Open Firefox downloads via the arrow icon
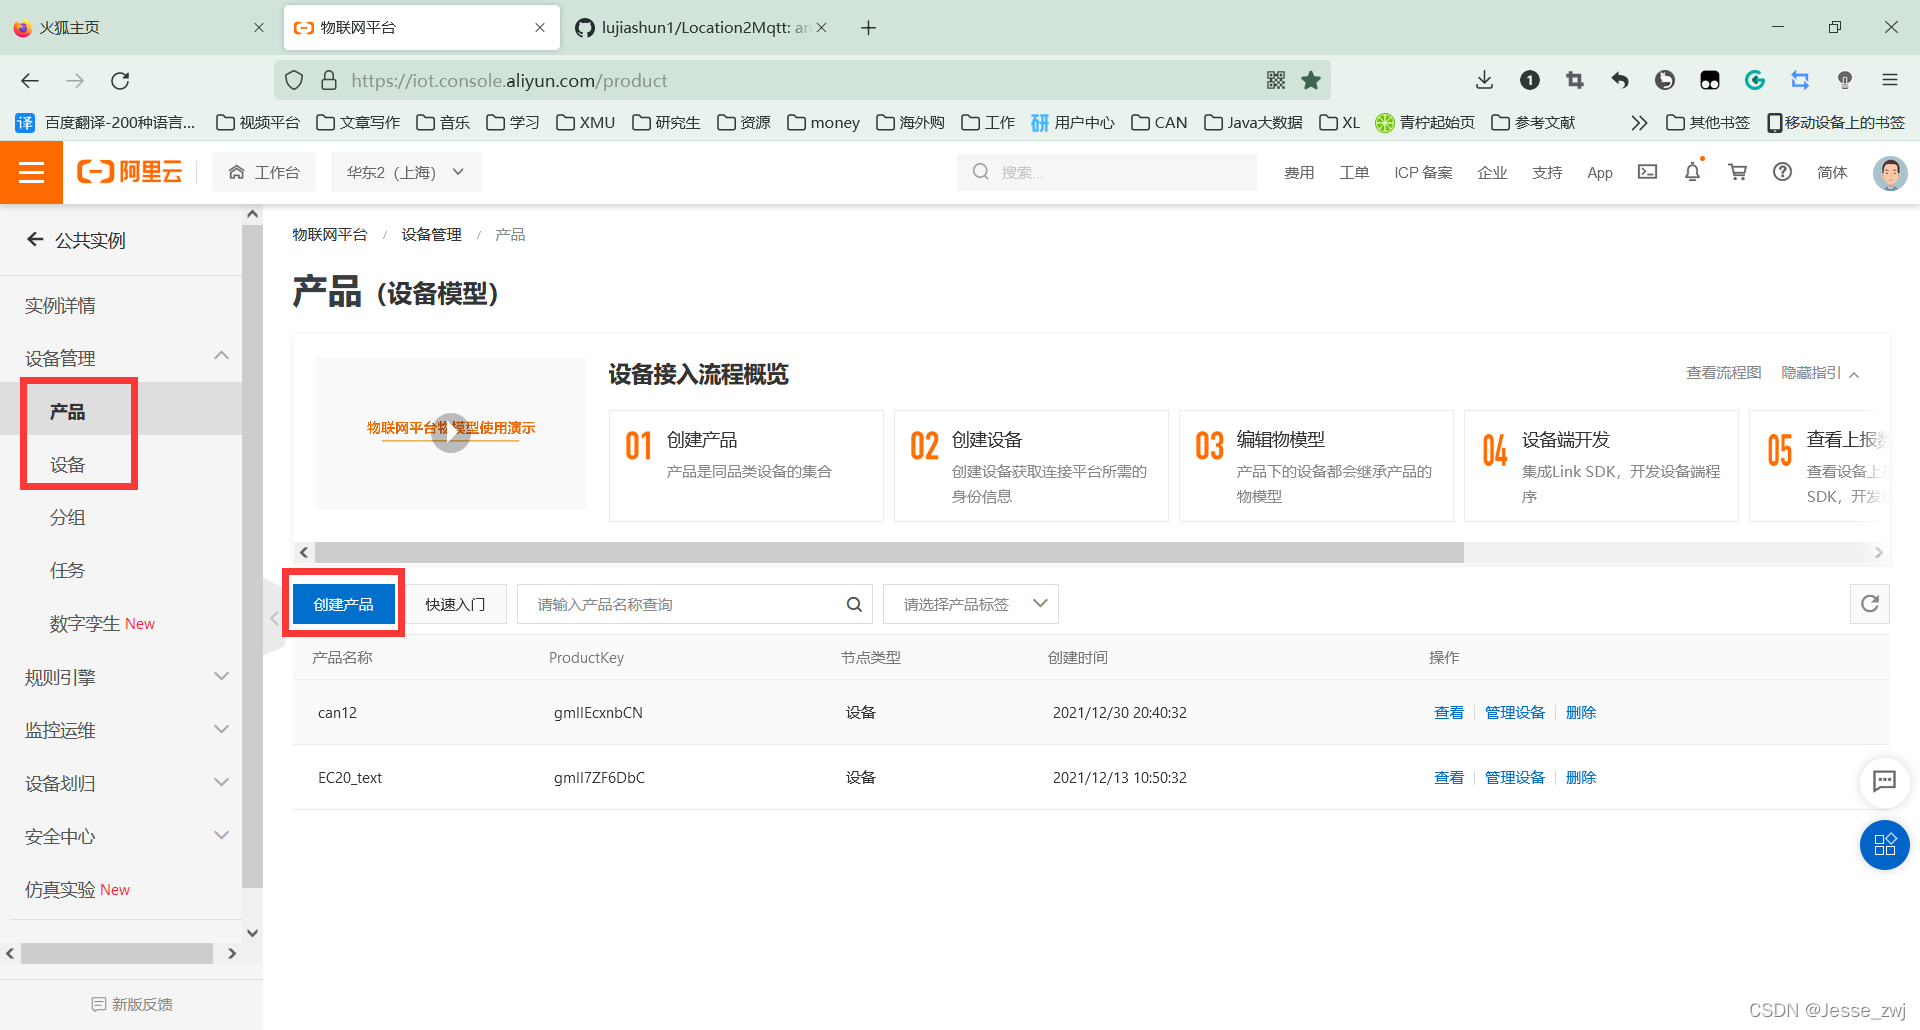 tap(1484, 80)
